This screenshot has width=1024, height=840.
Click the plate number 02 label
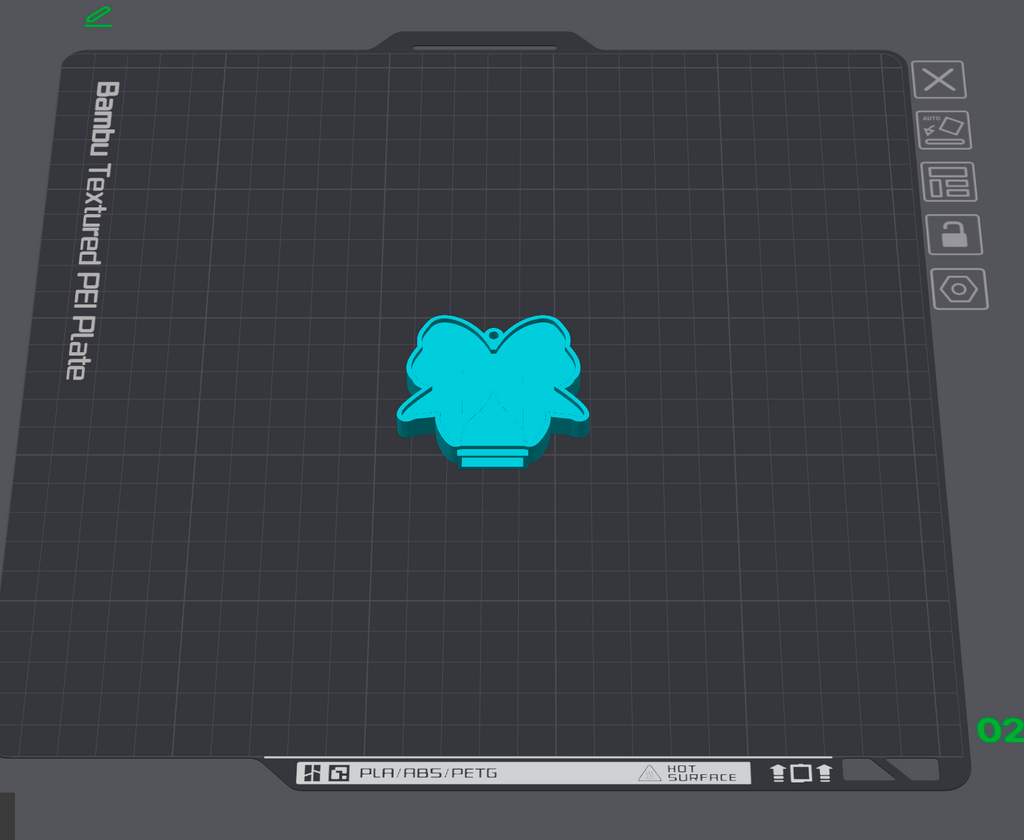1000,730
